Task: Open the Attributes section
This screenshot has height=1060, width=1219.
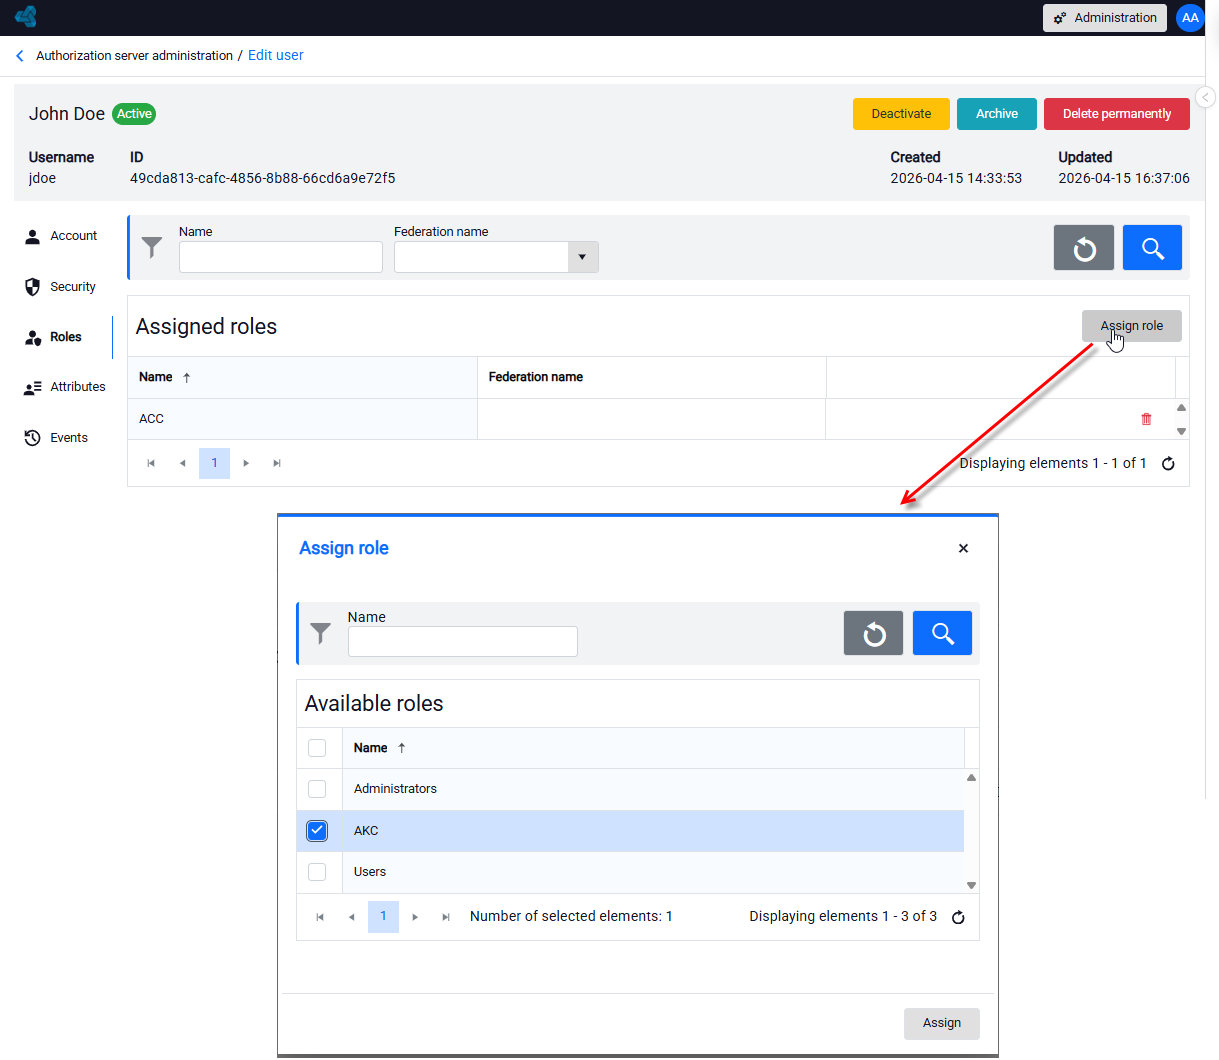Action: click(65, 387)
